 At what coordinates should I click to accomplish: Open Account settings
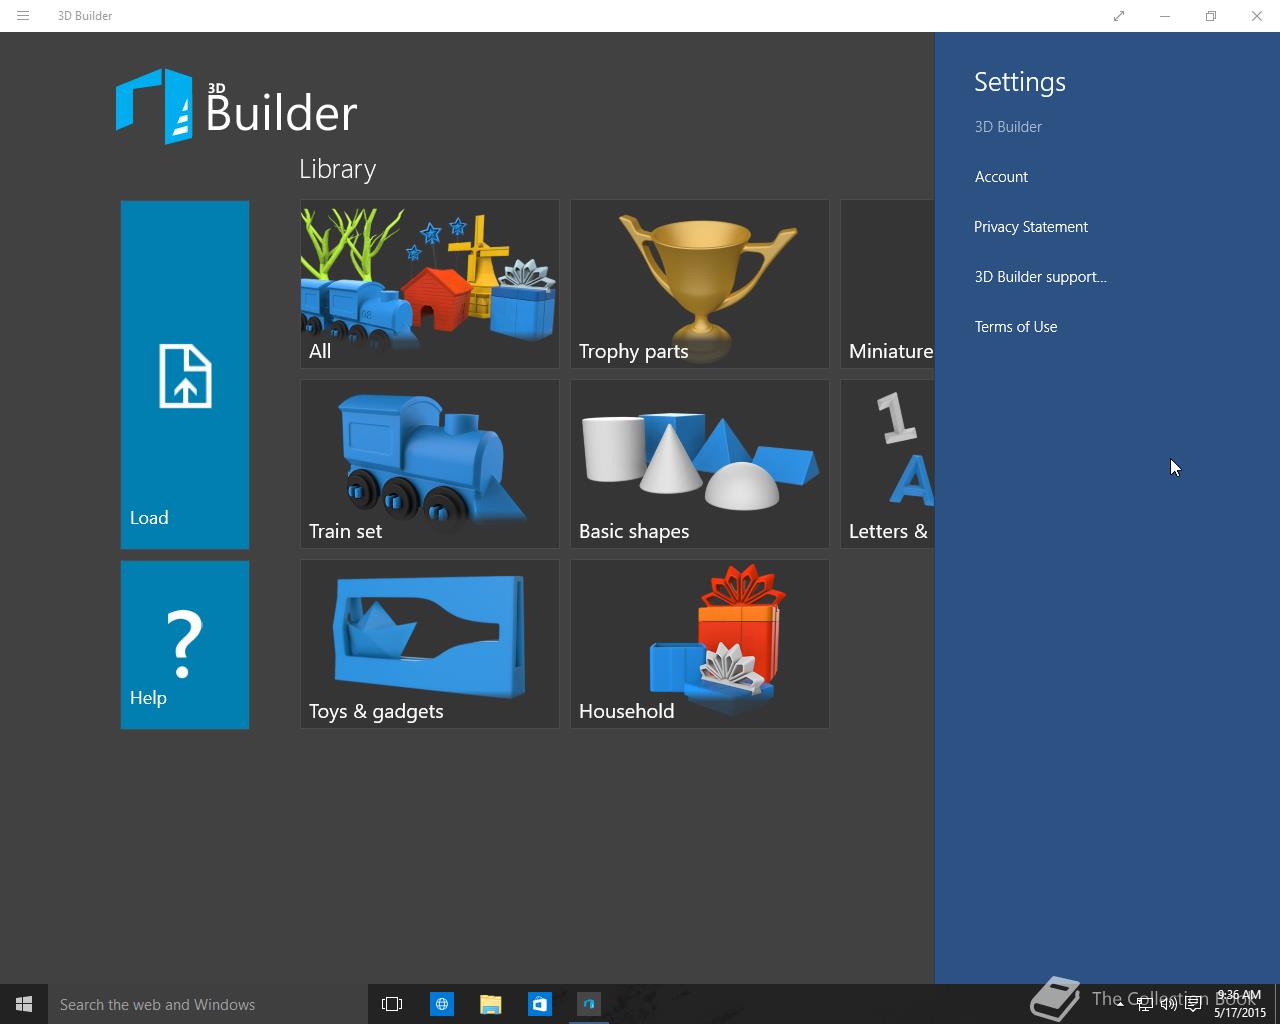click(1001, 177)
